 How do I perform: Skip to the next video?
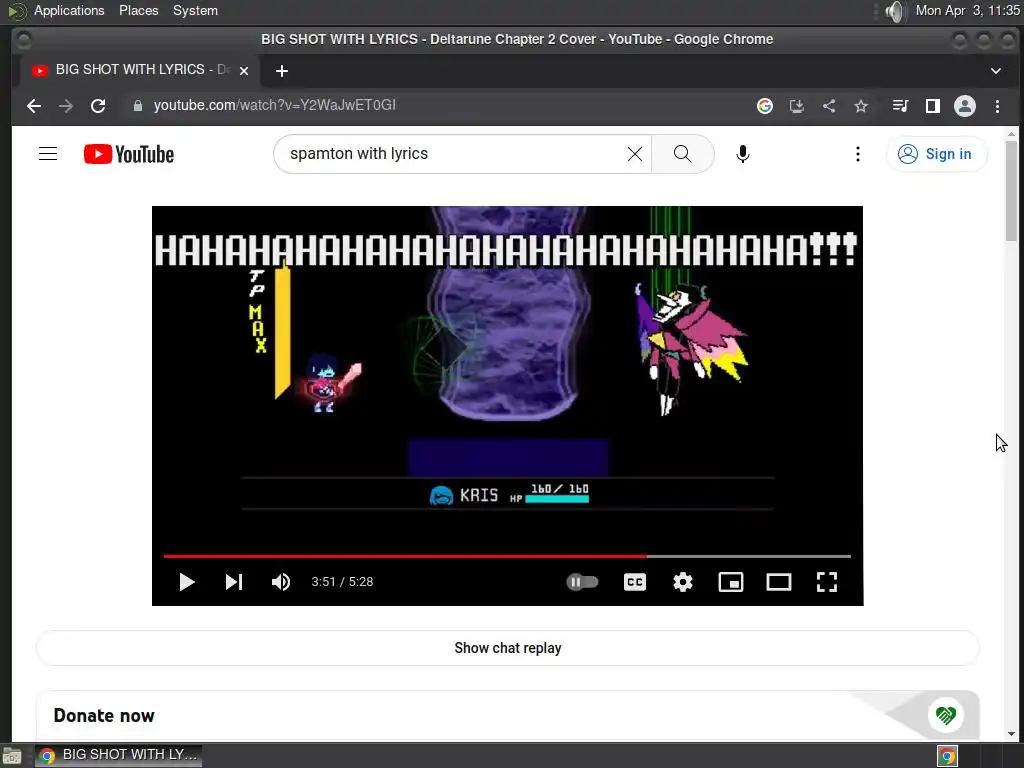234,582
